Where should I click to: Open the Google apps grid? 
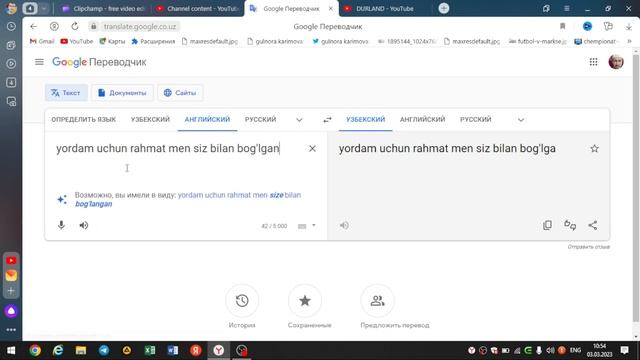pos(593,62)
